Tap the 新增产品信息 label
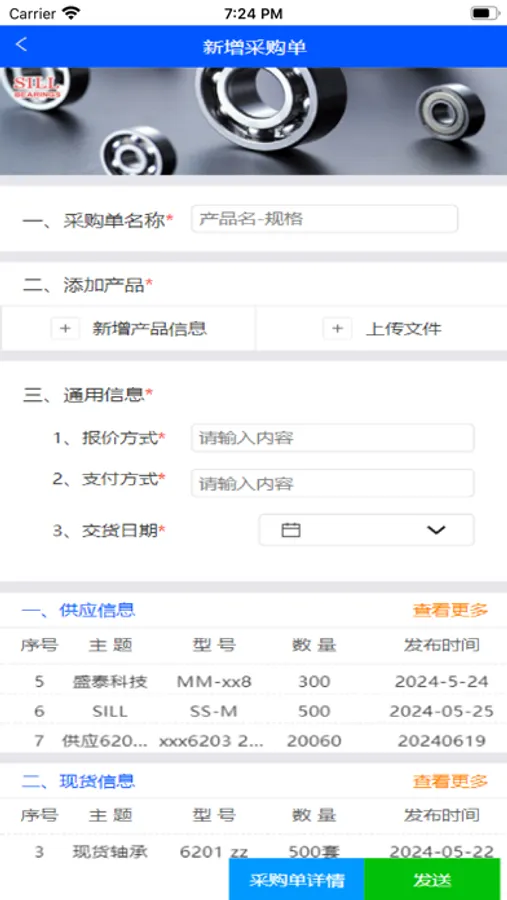 pyautogui.click(x=149, y=329)
